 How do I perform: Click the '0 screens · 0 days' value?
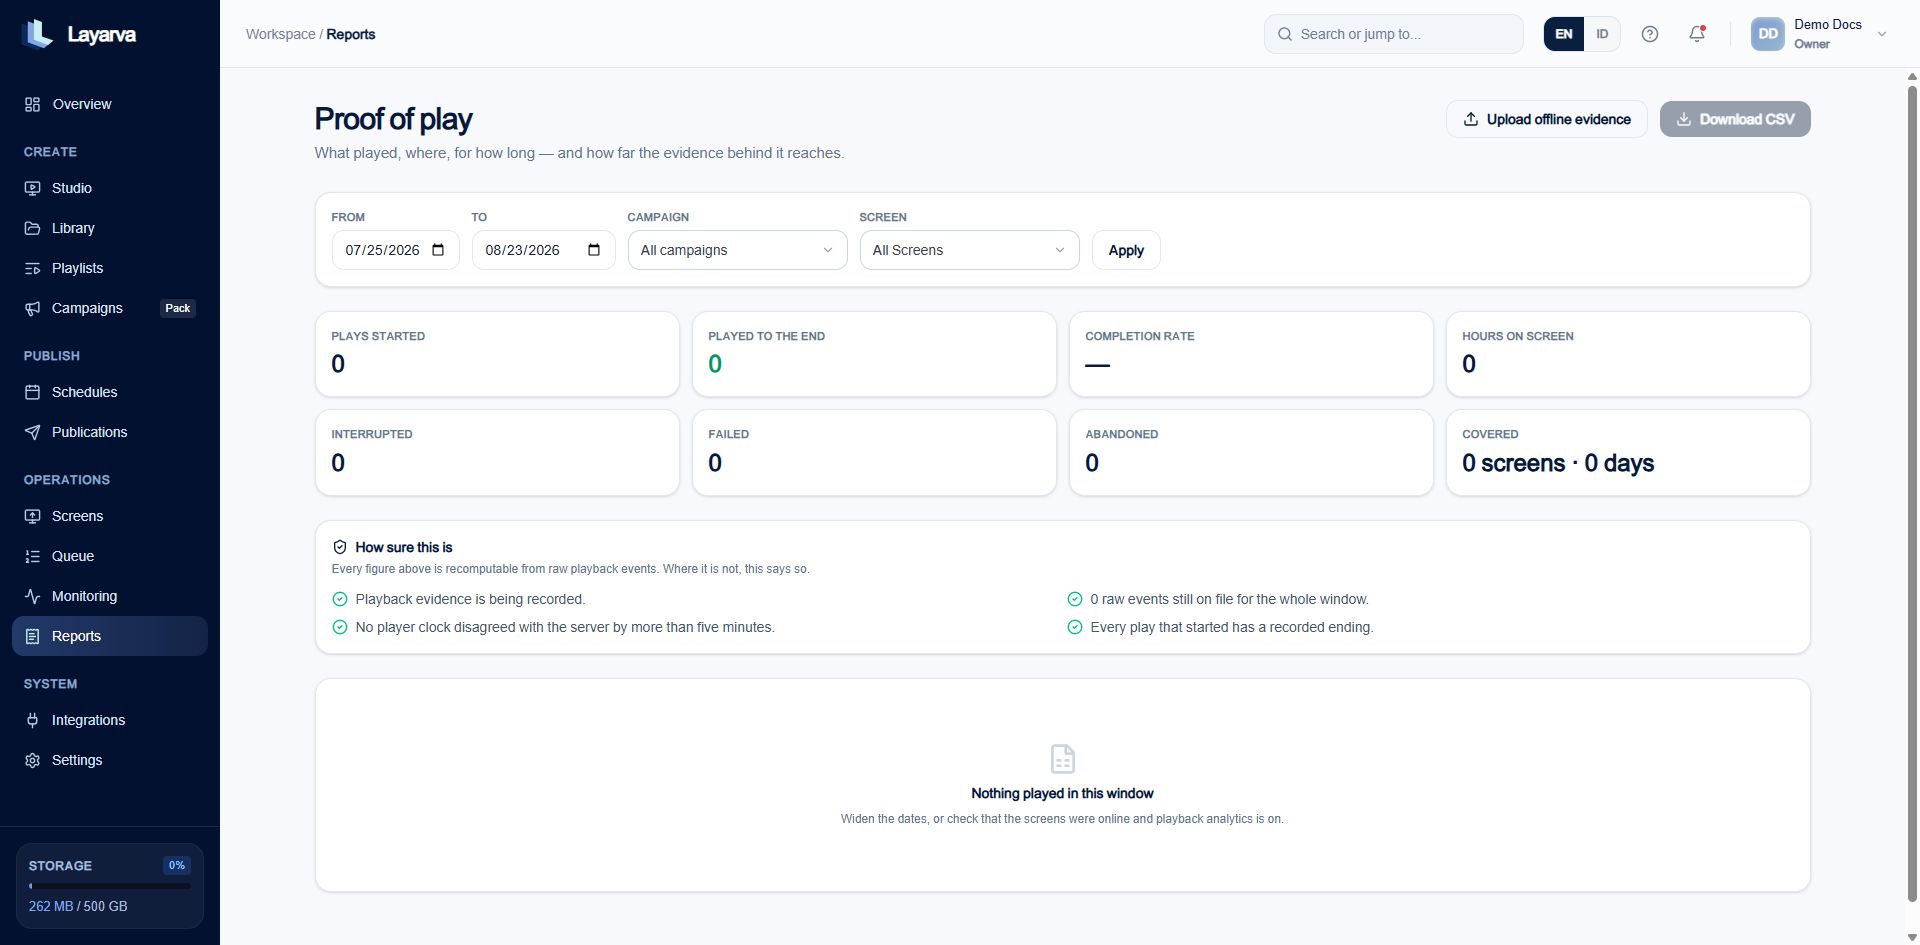coord(1558,463)
